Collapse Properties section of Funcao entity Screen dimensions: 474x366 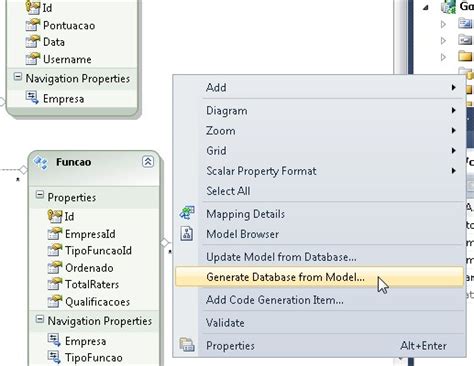40,195
